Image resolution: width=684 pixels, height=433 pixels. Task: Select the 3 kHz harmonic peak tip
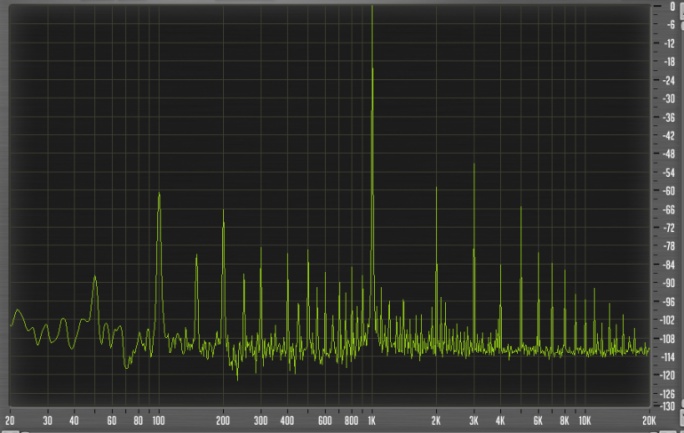(x=474, y=165)
